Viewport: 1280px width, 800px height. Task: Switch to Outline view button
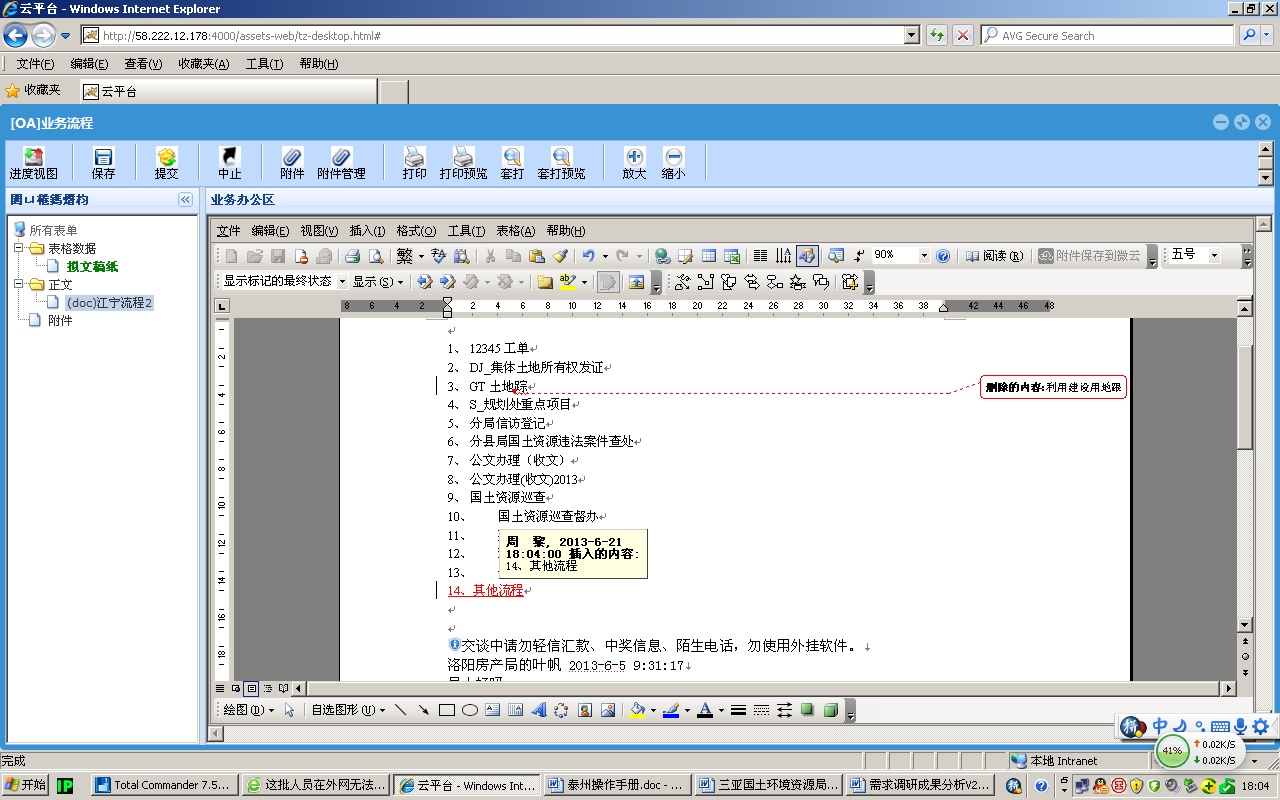268,689
